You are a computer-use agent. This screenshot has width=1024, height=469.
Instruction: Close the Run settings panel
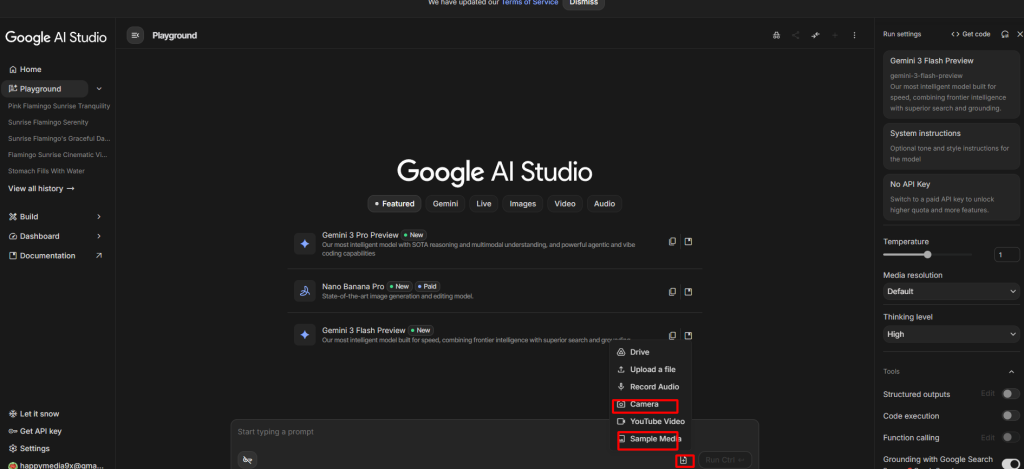click(x=1018, y=34)
